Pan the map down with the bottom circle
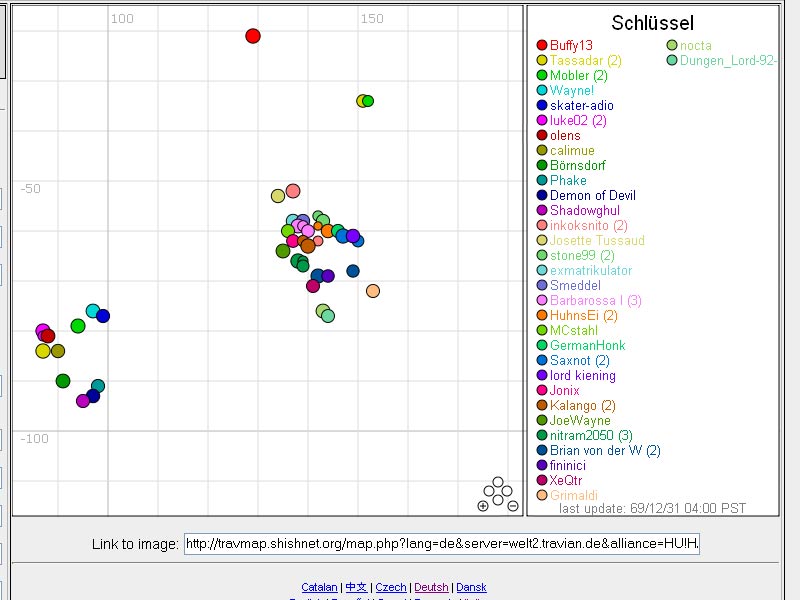Image resolution: width=800 pixels, height=600 pixels. click(498, 499)
